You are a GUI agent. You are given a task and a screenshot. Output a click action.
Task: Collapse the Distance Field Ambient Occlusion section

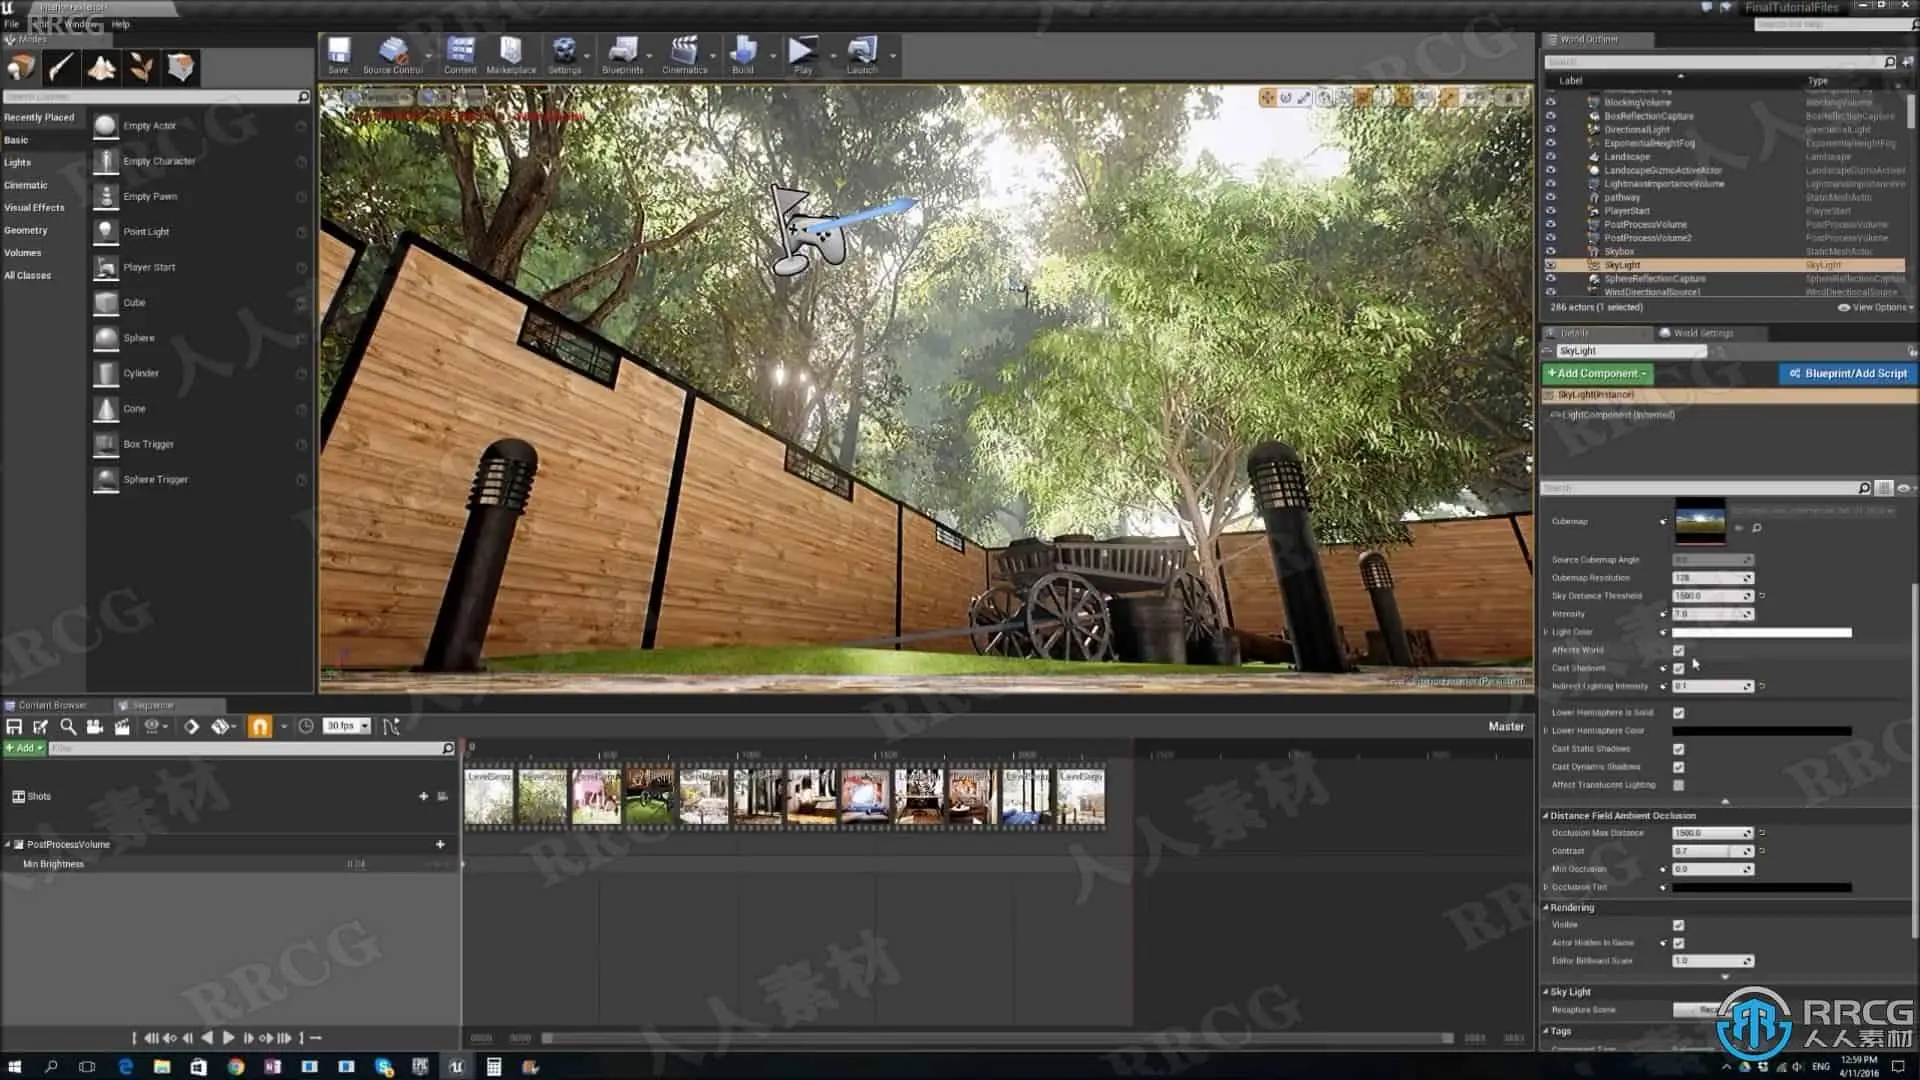click(1546, 816)
